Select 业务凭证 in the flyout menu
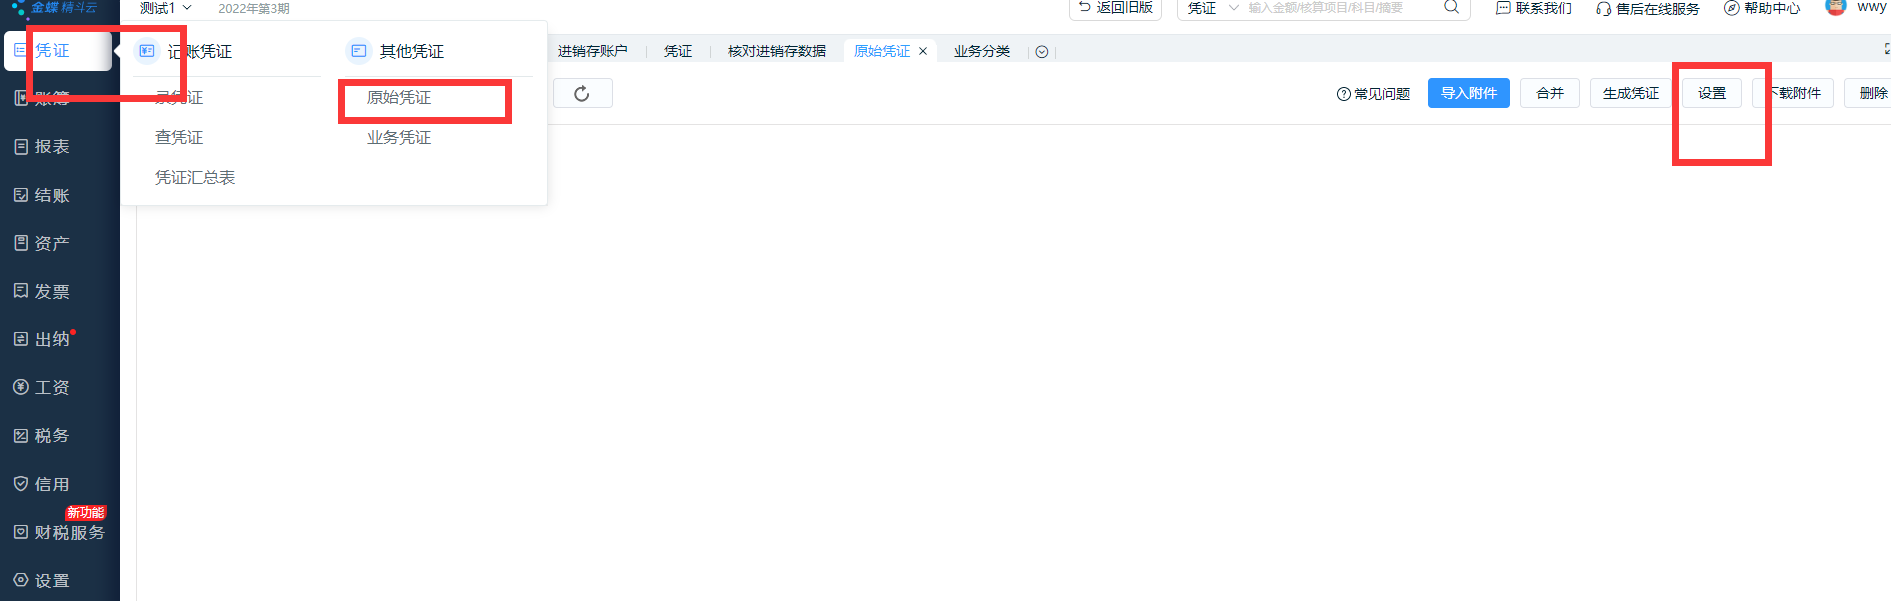This screenshot has width=1891, height=601. (x=399, y=137)
